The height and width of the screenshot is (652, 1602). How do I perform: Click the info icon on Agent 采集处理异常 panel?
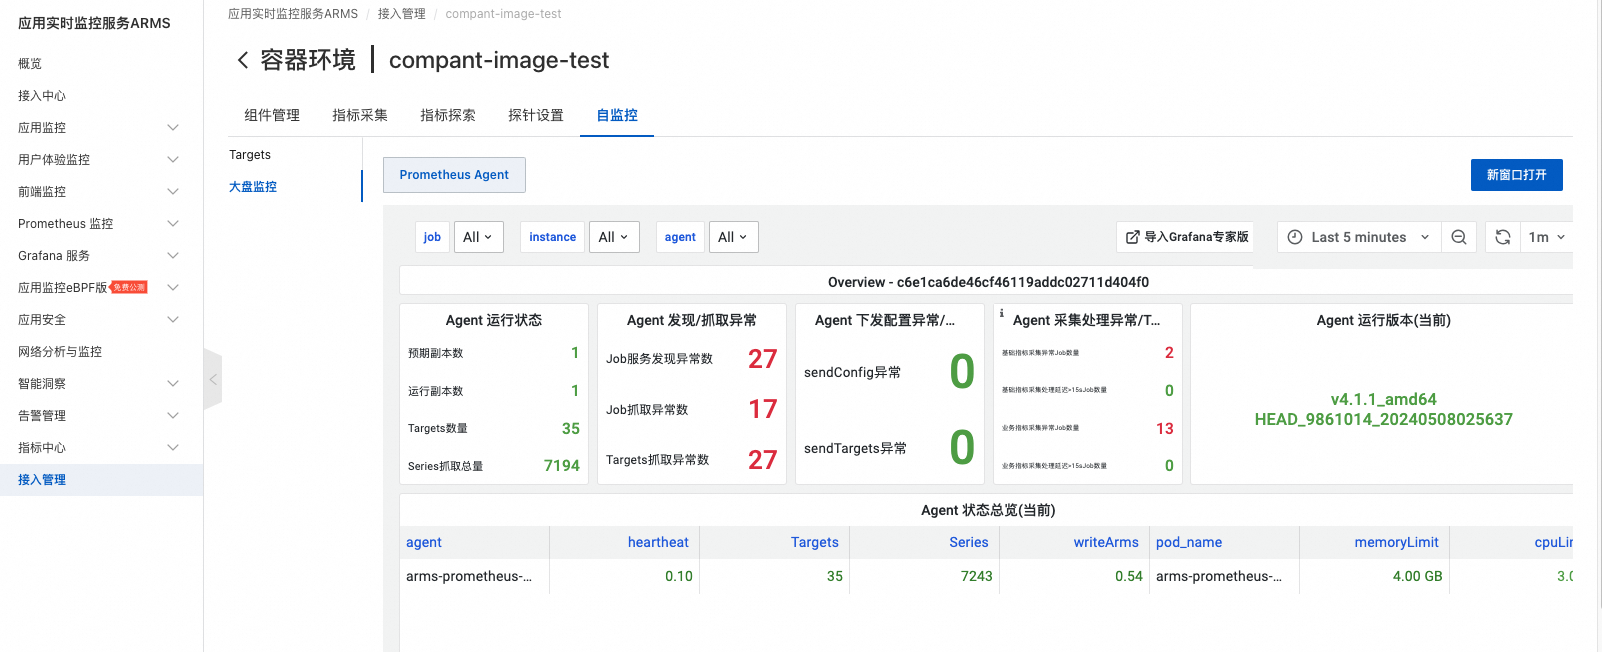(1002, 313)
